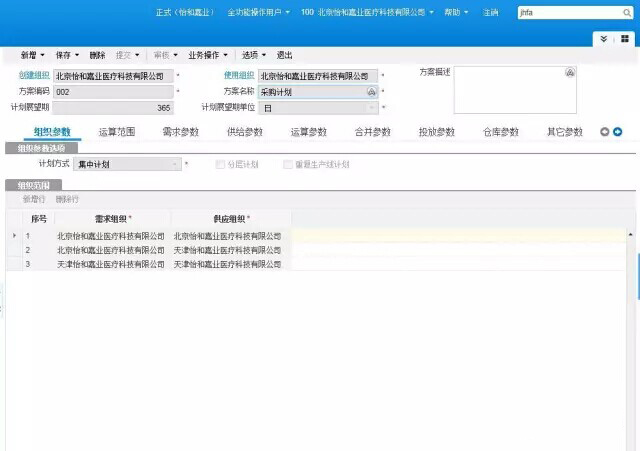640x451 pixels.
Task: Select row 2 需求组织 cell 北京怡和嘉业
Action: [111, 250]
